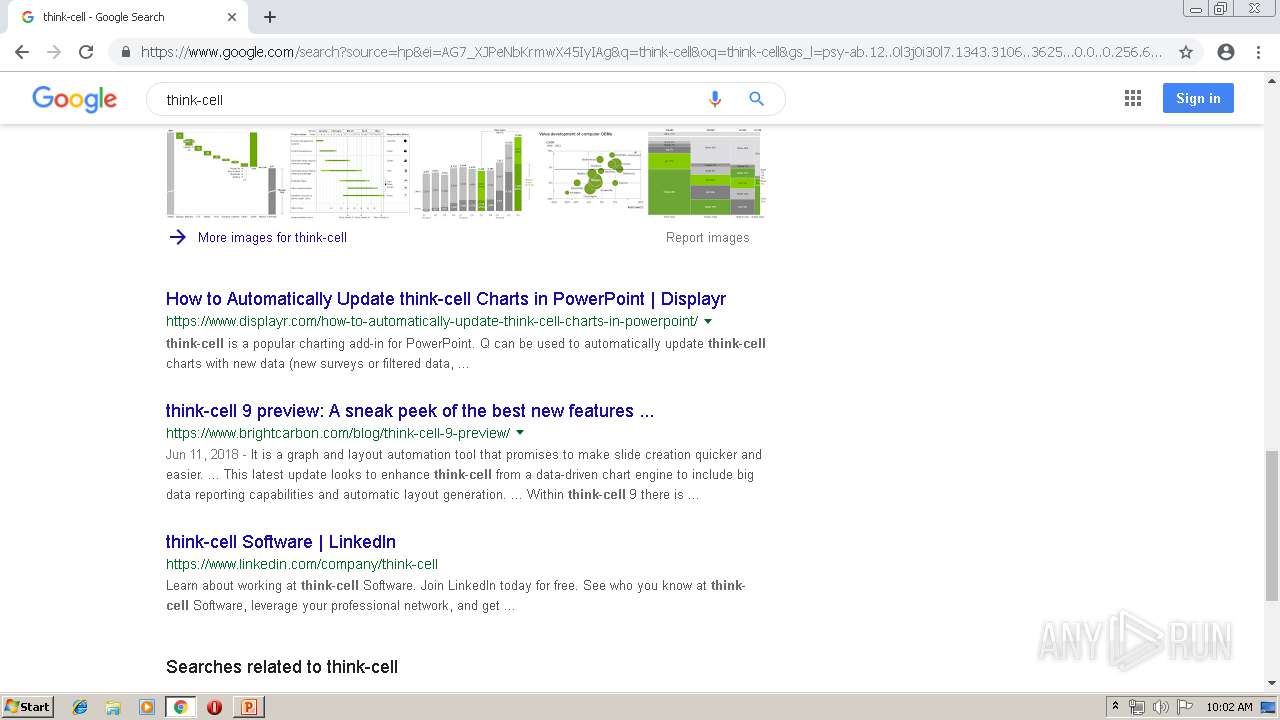The height and width of the screenshot is (720, 1280).
Task: View site security lock info
Action: coord(125,52)
